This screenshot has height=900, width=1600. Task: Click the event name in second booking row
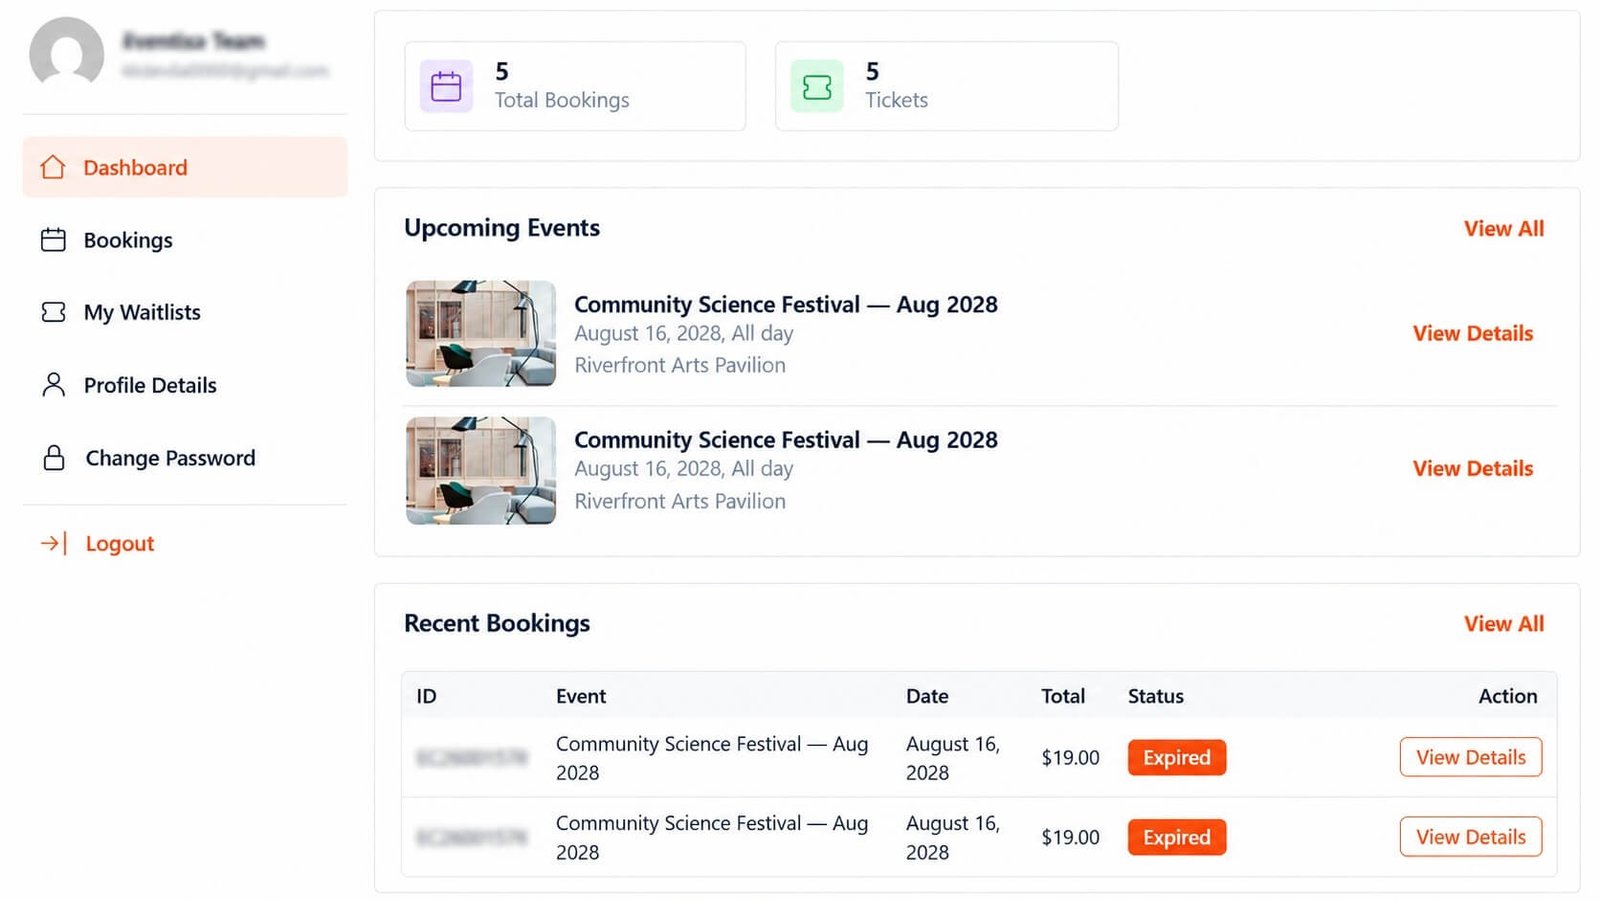tap(712, 837)
